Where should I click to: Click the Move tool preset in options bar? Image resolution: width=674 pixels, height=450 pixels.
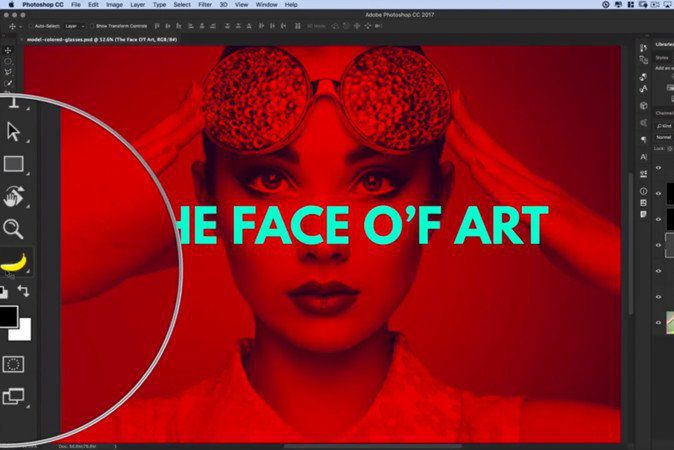(x=14, y=26)
